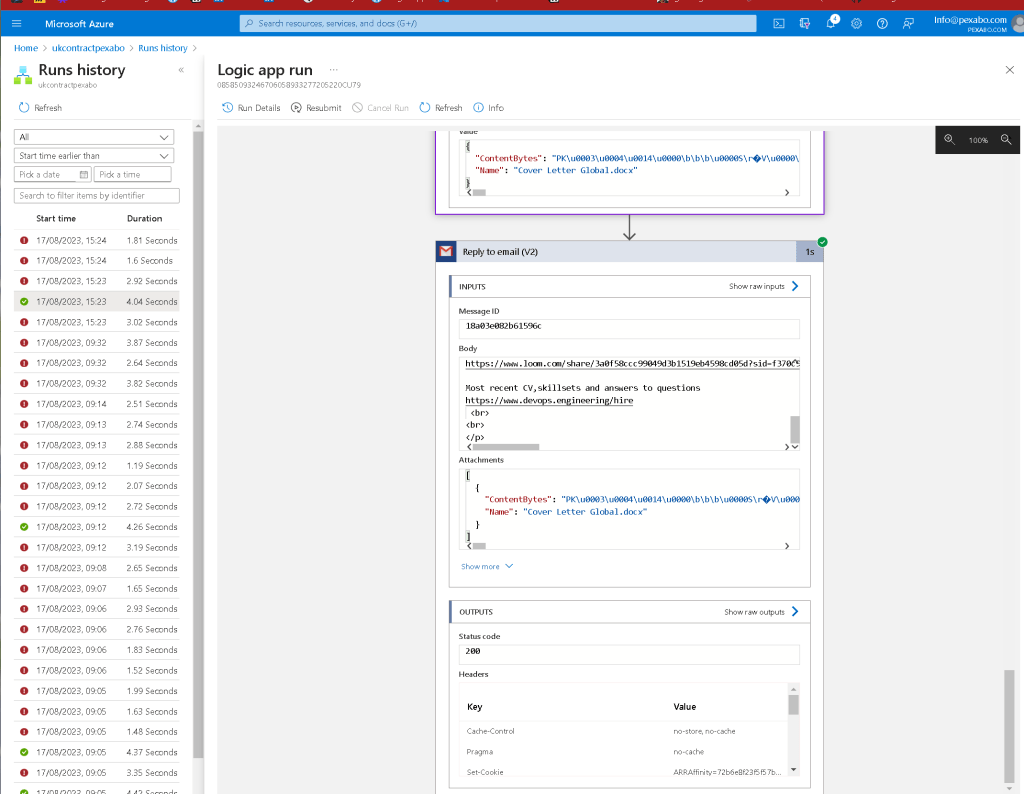Close the Logic app run blade

1010,70
